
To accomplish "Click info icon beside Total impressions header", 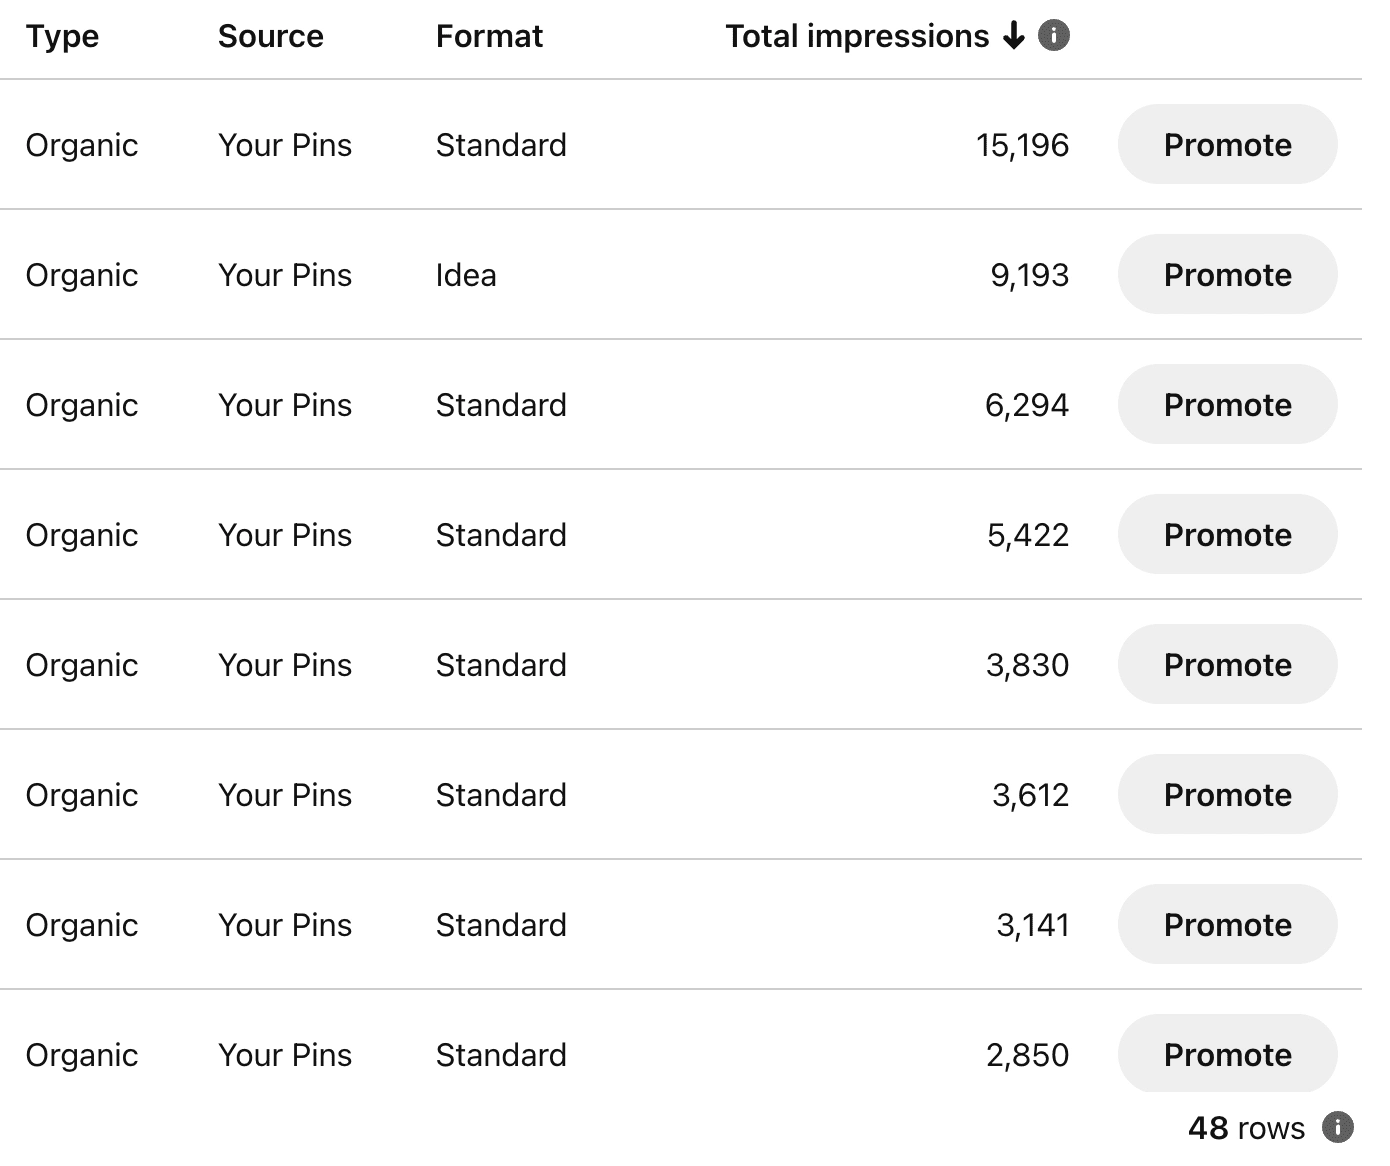I will pyautogui.click(x=1054, y=36).
